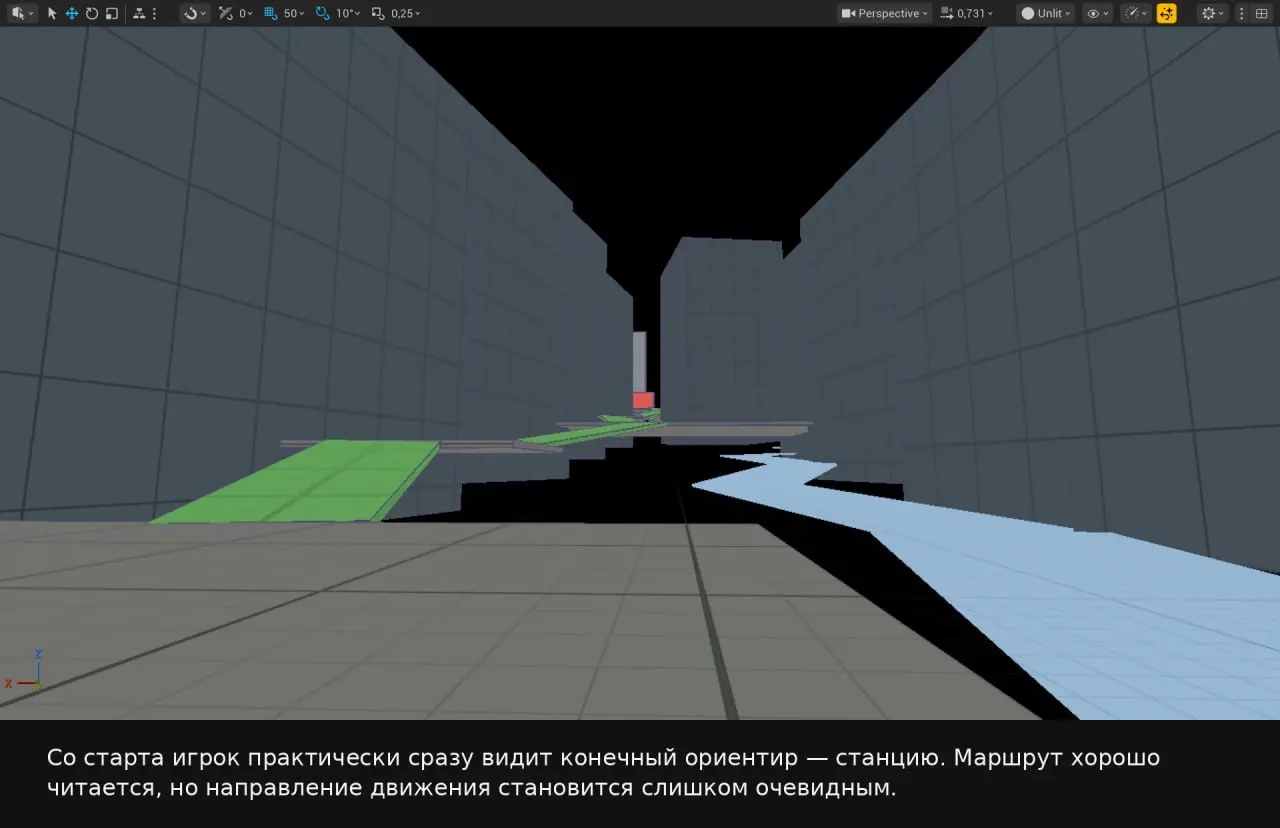Open the viewport gear settings menu

coord(1213,13)
